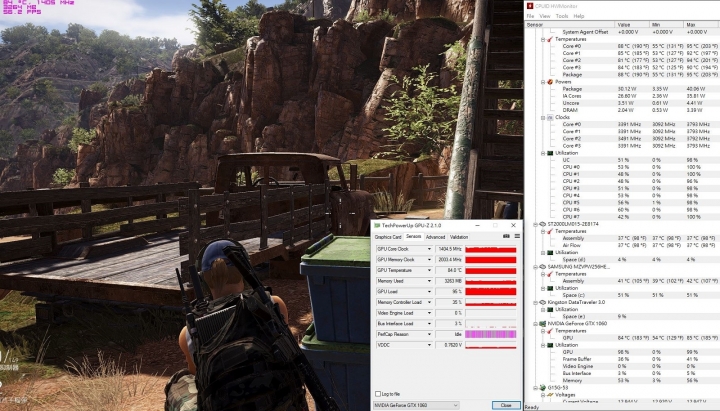Open the Validation tab in GPU-Z

pos(459,237)
